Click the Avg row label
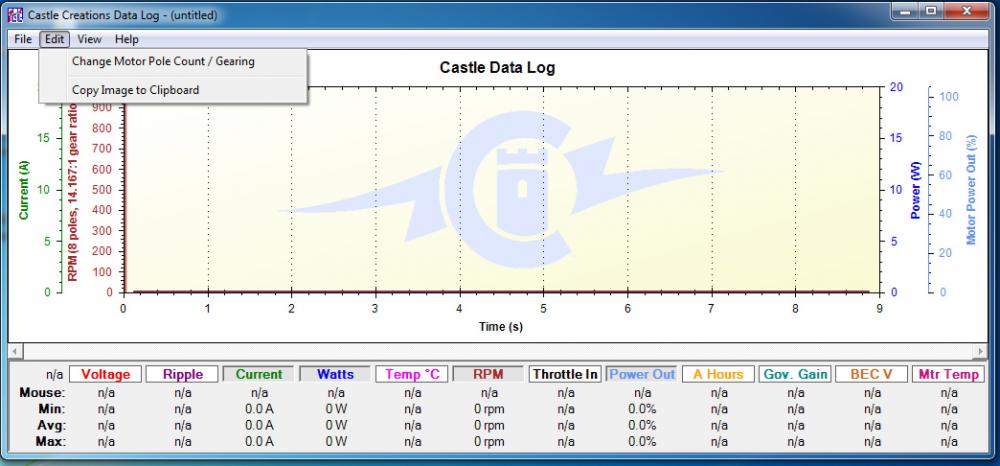 (51, 425)
